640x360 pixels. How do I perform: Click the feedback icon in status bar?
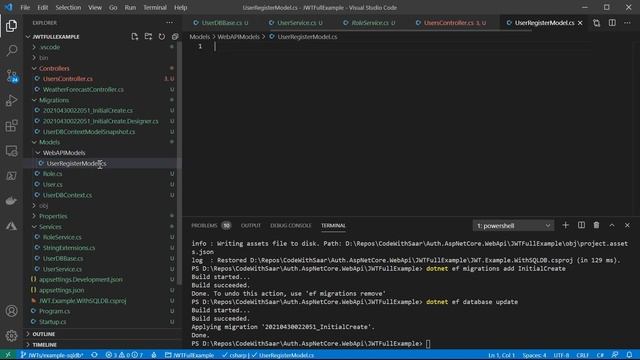615,355
